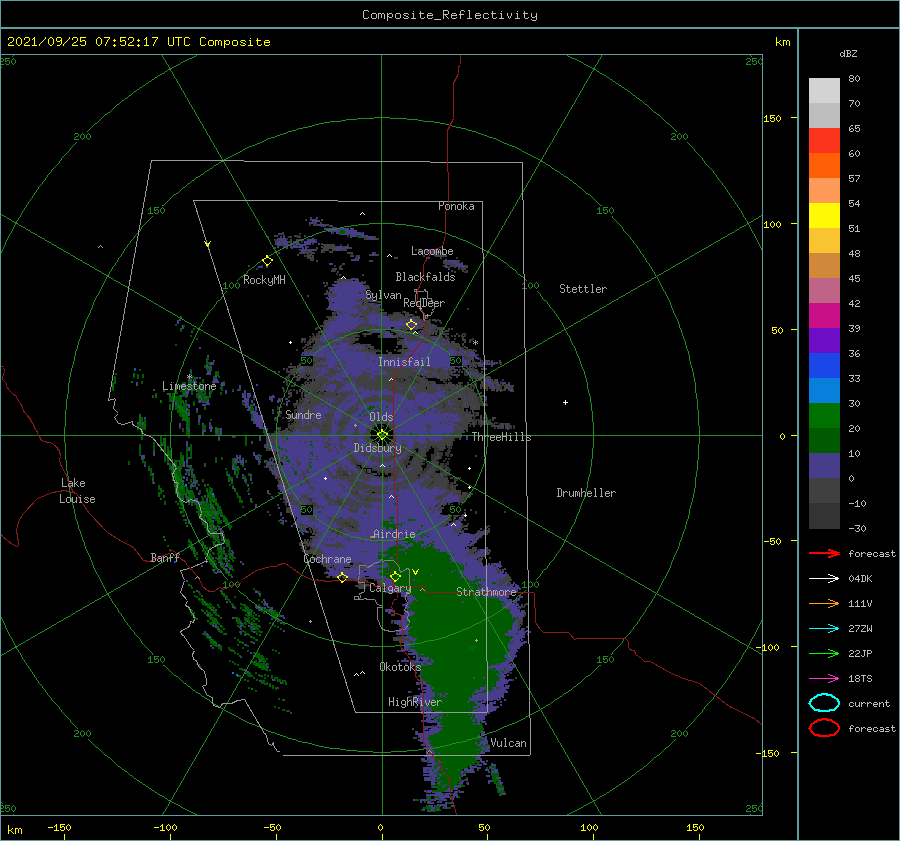Click the Blackfalds city label
This screenshot has width=900, height=841.
pyautogui.click(x=425, y=277)
